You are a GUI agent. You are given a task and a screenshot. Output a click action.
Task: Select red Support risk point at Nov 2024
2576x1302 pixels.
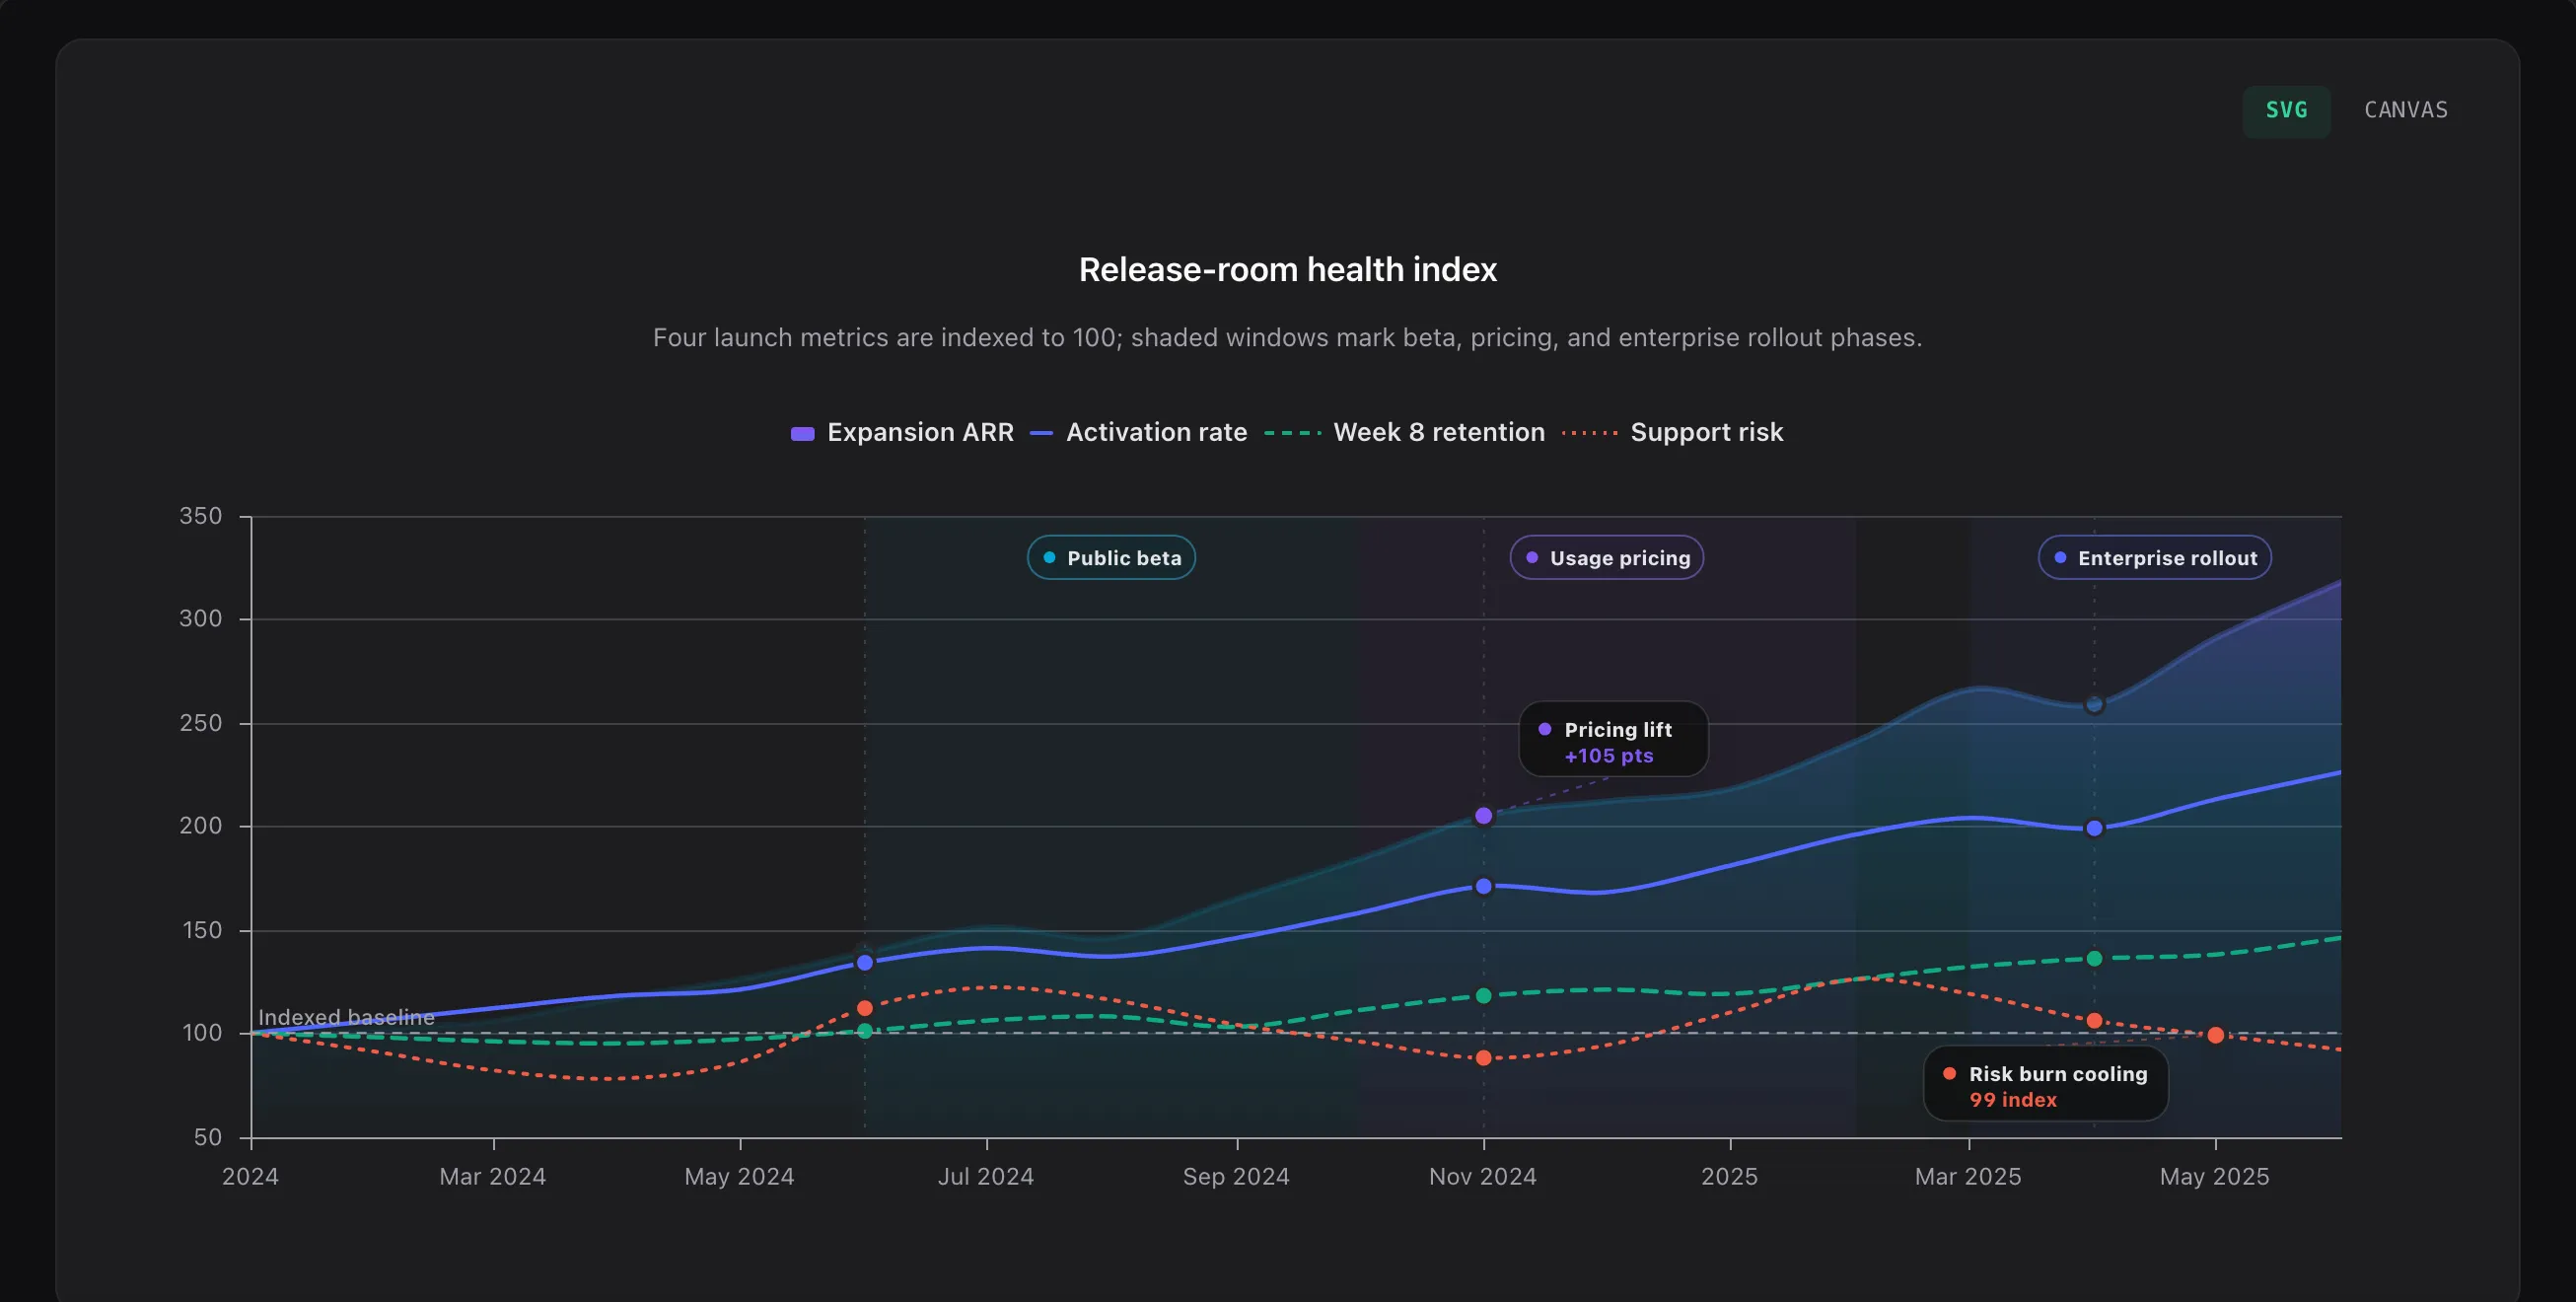(1483, 1058)
